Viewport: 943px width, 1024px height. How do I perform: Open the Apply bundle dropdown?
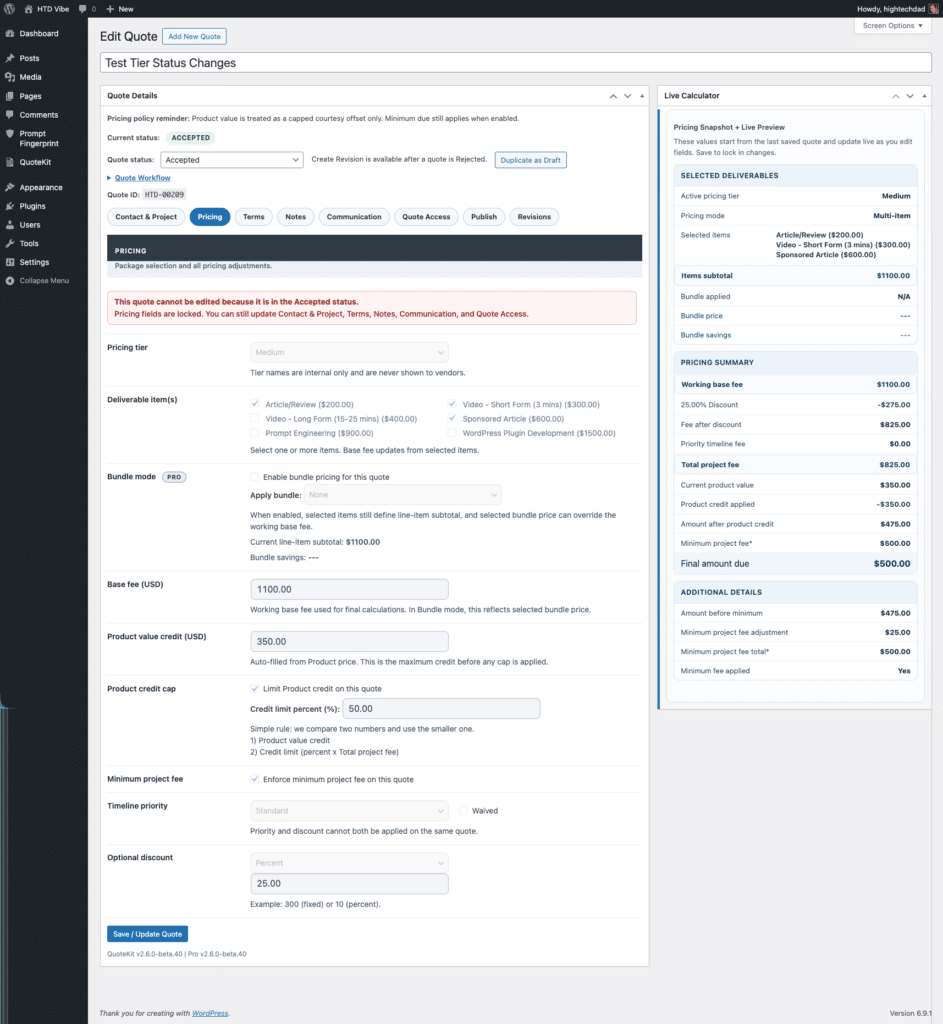pyautogui.click(x=404, y=495)
